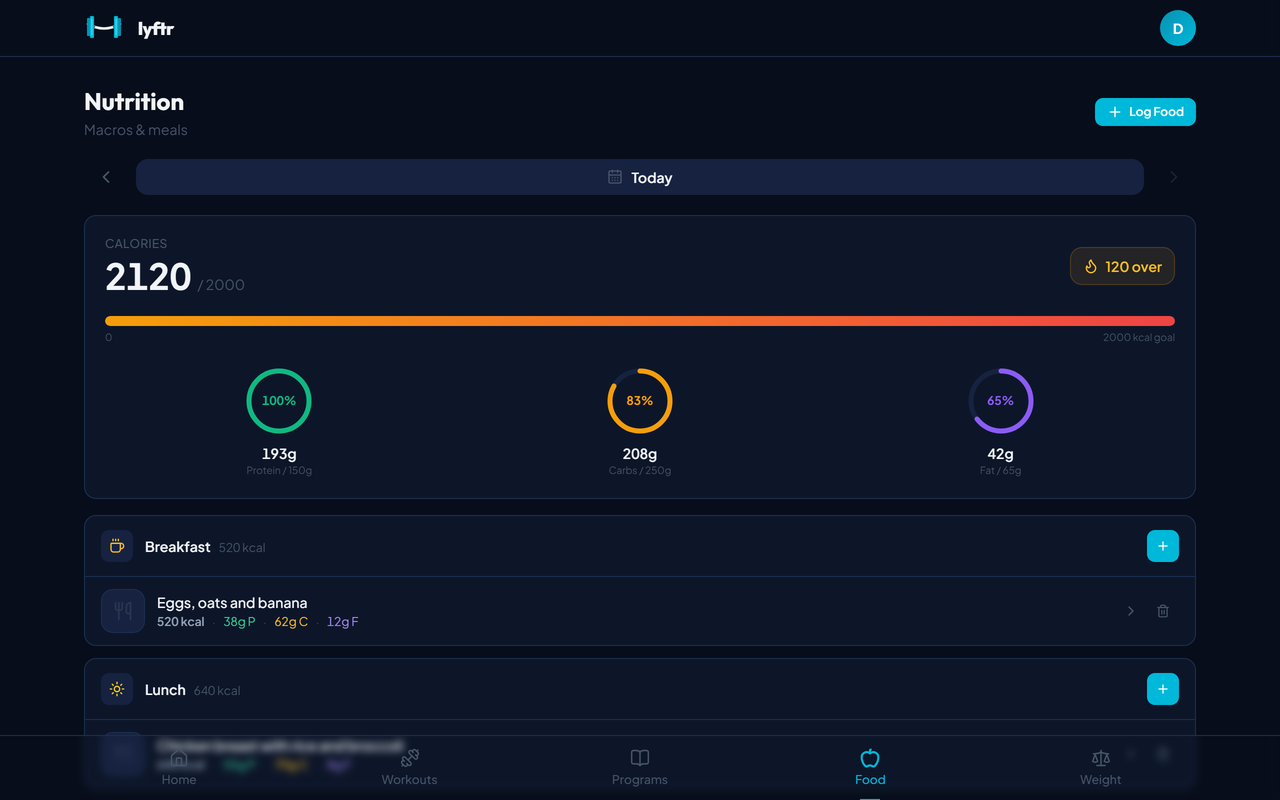Image resolution: width=1280 pixels, height=800 pixels.
Task: Click the 120 over calorie badge
Action: tap(1122, 267)
